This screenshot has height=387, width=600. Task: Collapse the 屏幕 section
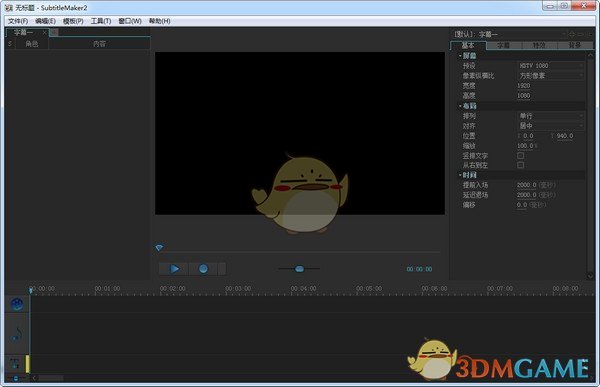tap(460, 56)
